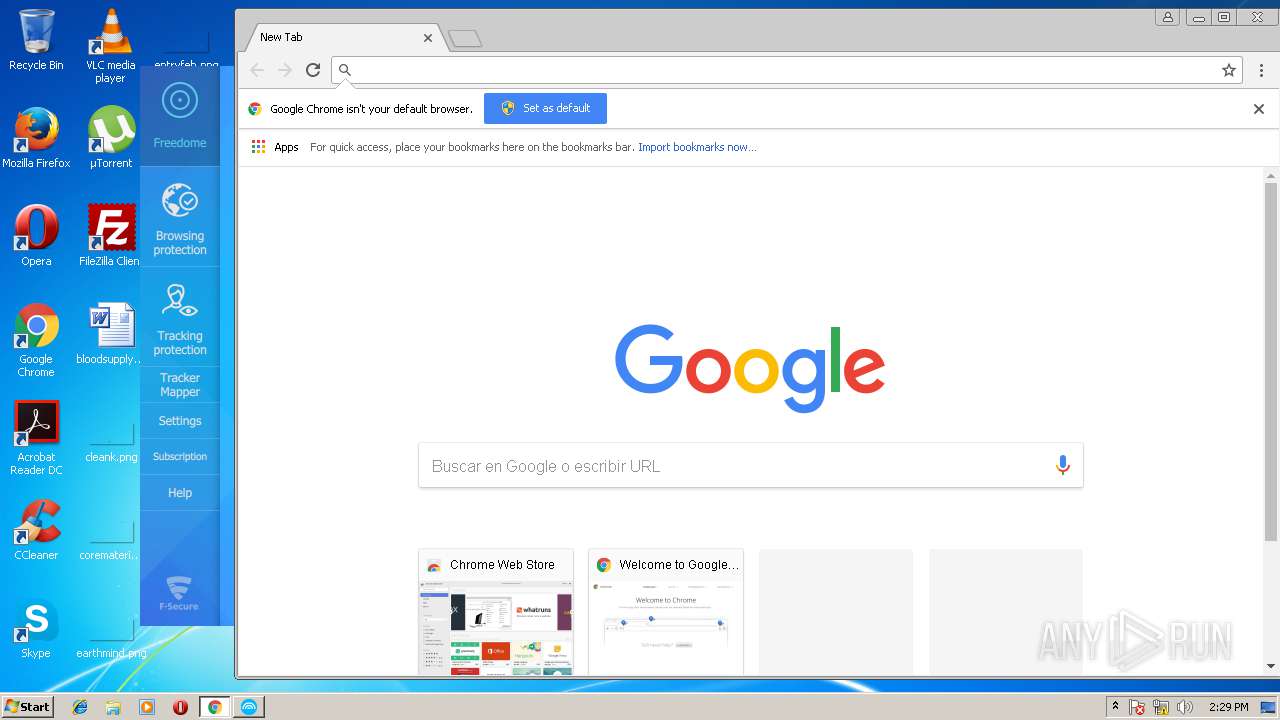Open Tracking protection in Freedome
Image resolution: width=1280 pixels, height=720 pixels.
pos(180,318)
